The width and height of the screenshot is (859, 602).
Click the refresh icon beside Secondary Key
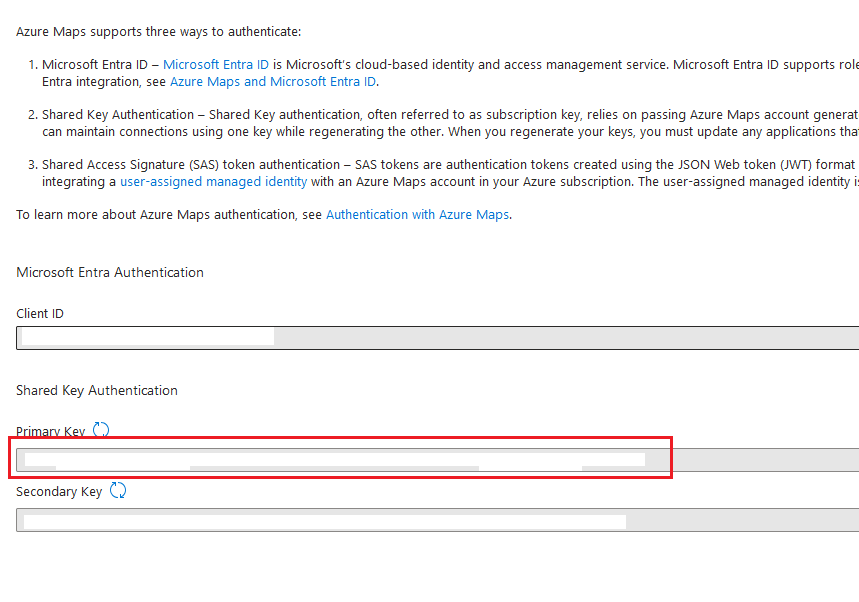(118, 490)
